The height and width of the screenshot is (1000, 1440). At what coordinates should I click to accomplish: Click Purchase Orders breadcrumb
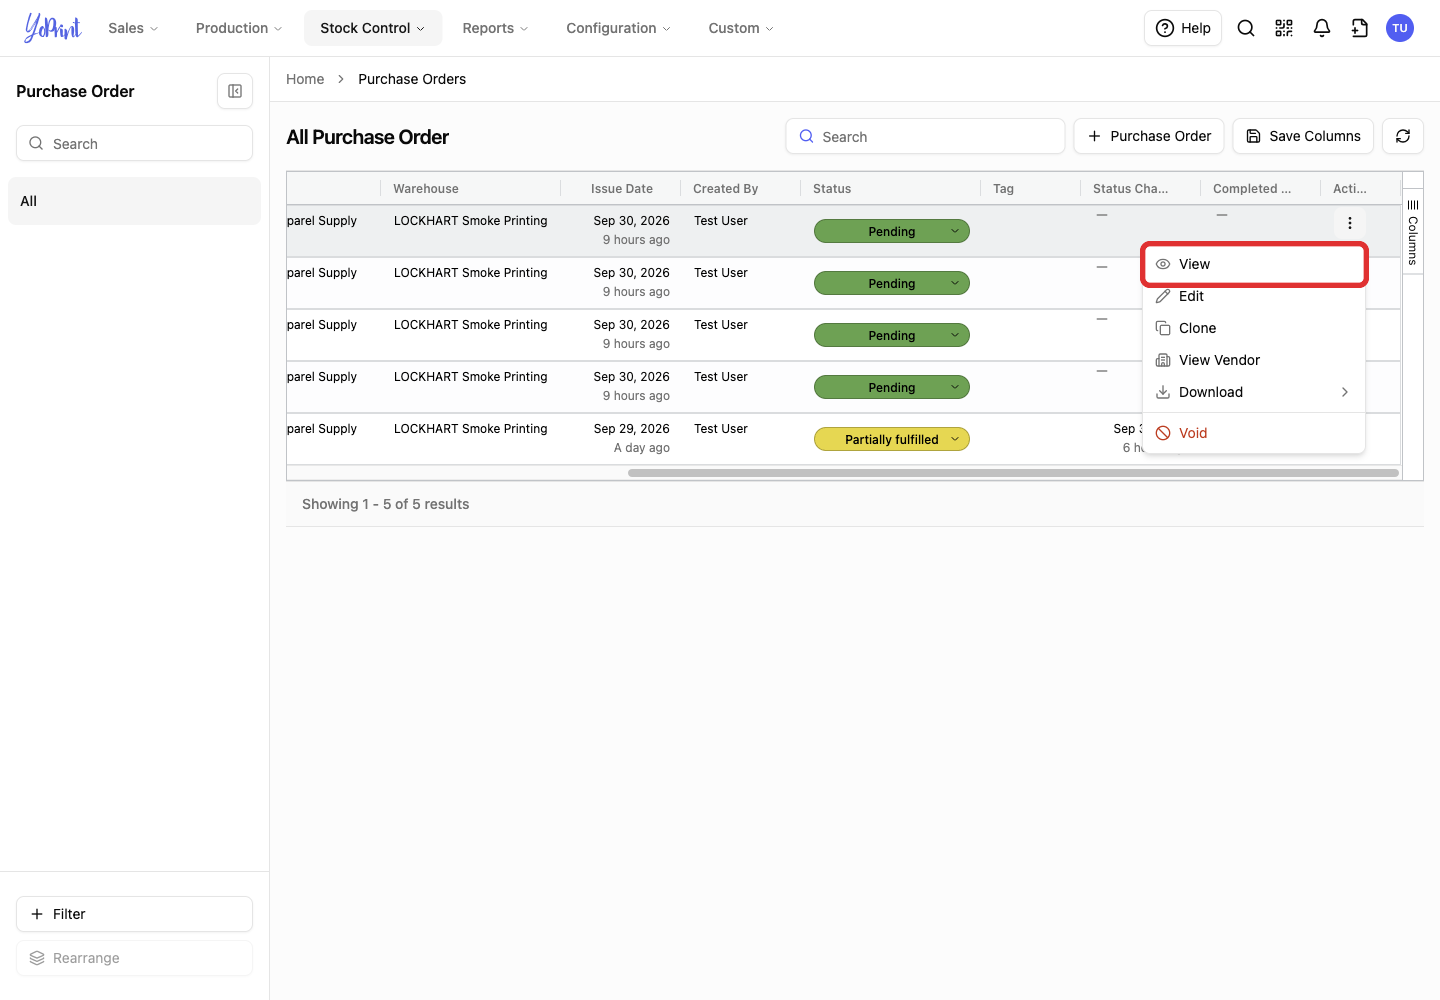click(412, 79)
